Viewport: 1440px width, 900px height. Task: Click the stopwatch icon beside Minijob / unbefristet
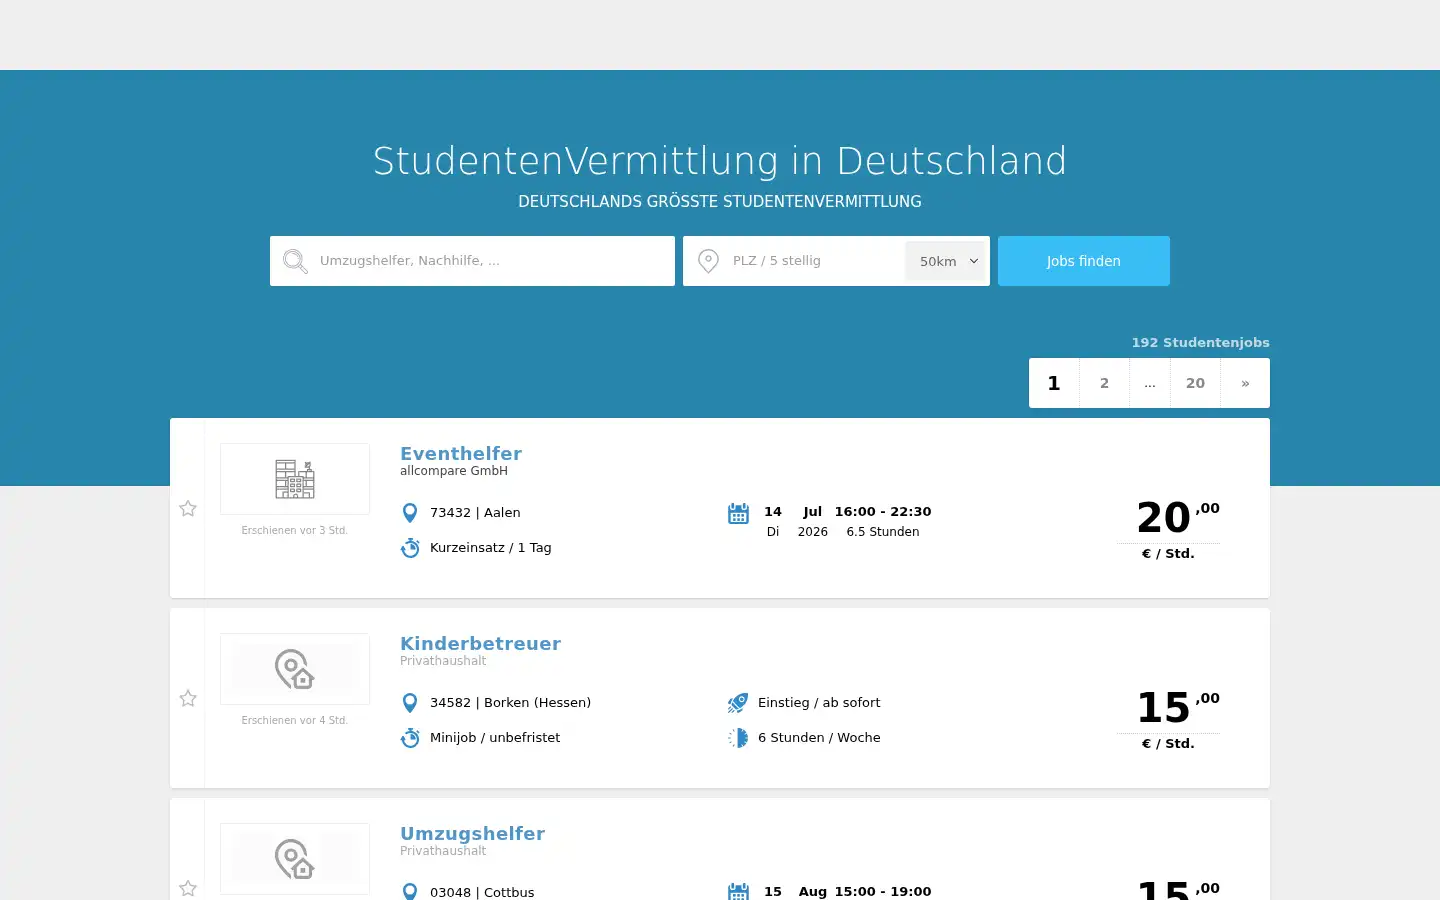(x=410, y=738)
